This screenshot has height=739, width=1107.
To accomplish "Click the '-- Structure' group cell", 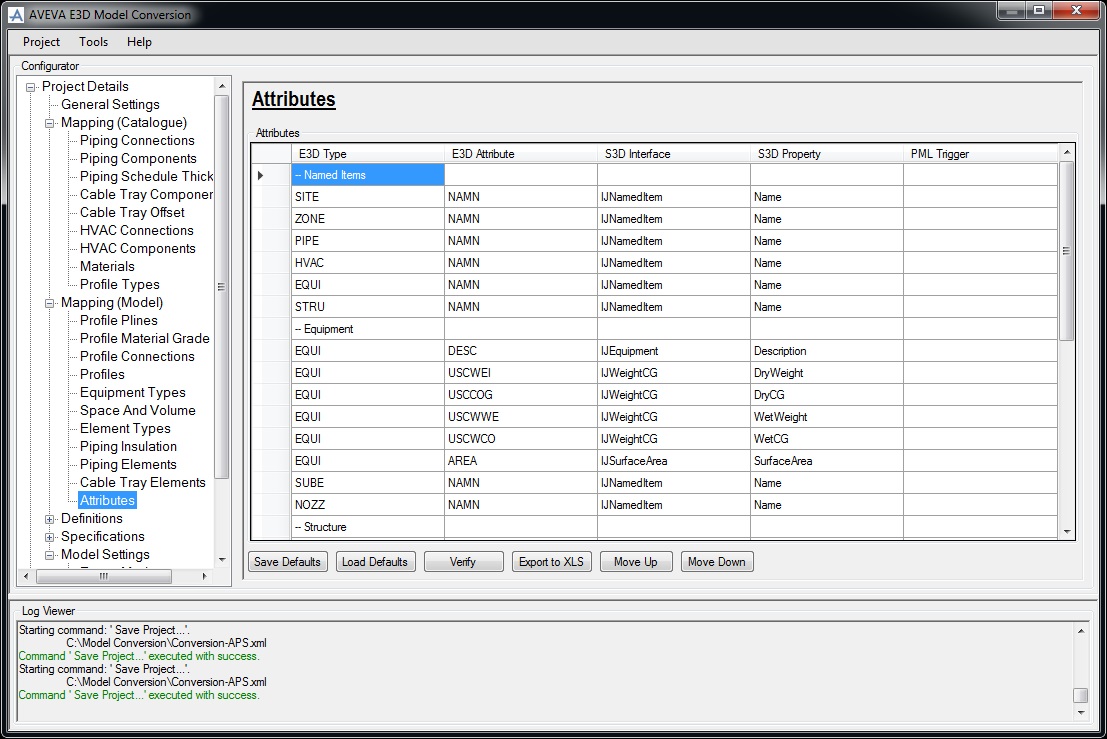I will (x=368, y=527).
